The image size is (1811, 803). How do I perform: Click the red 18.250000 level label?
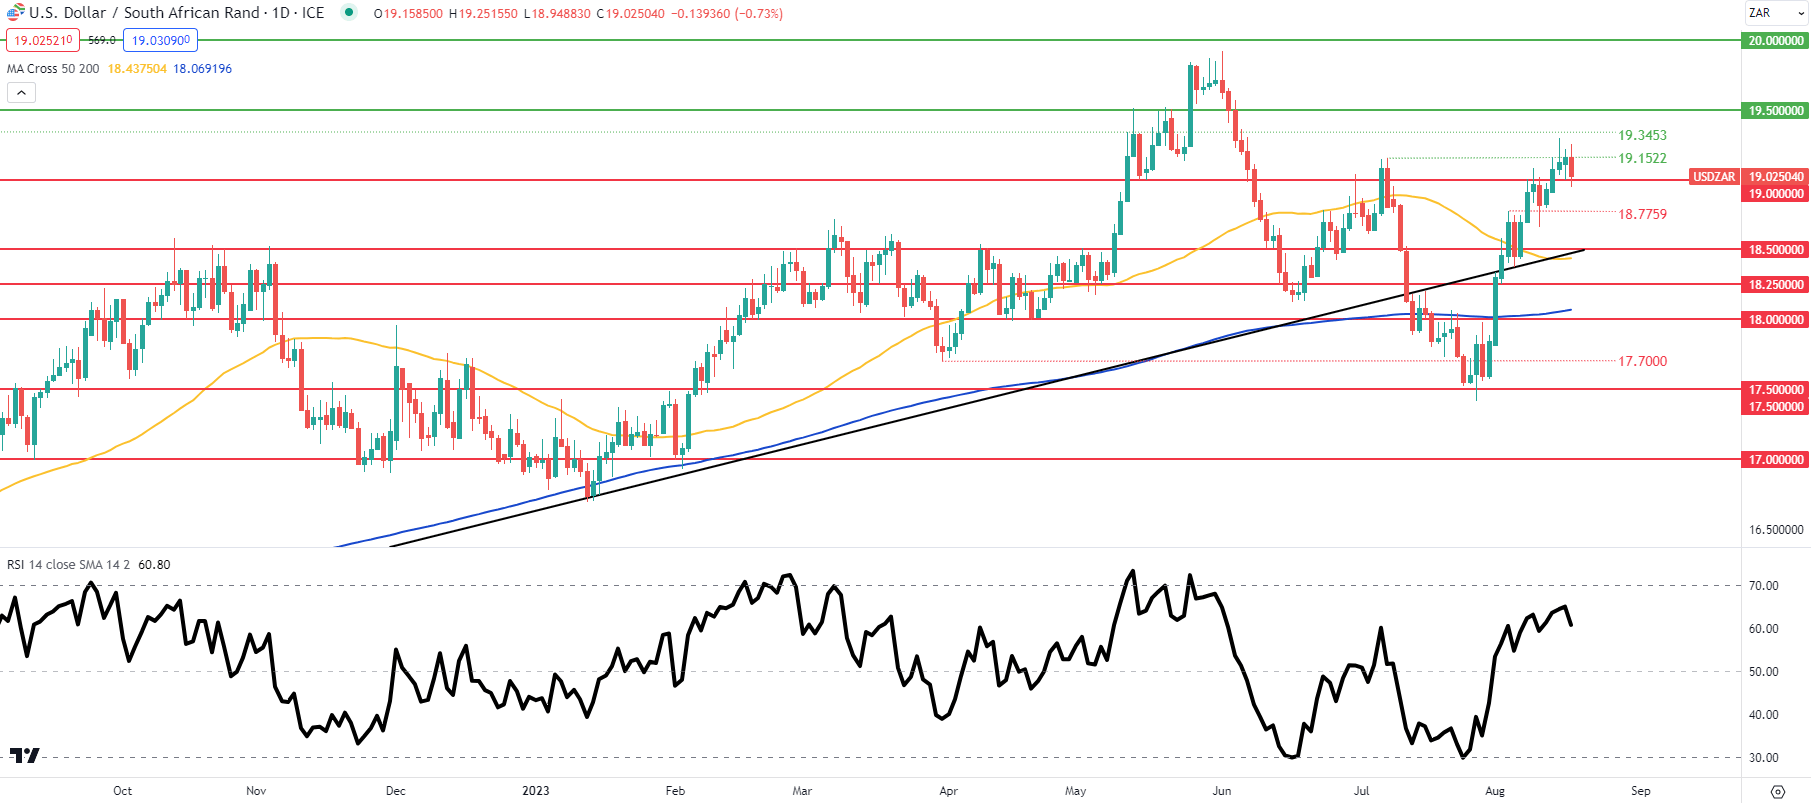1775,285
